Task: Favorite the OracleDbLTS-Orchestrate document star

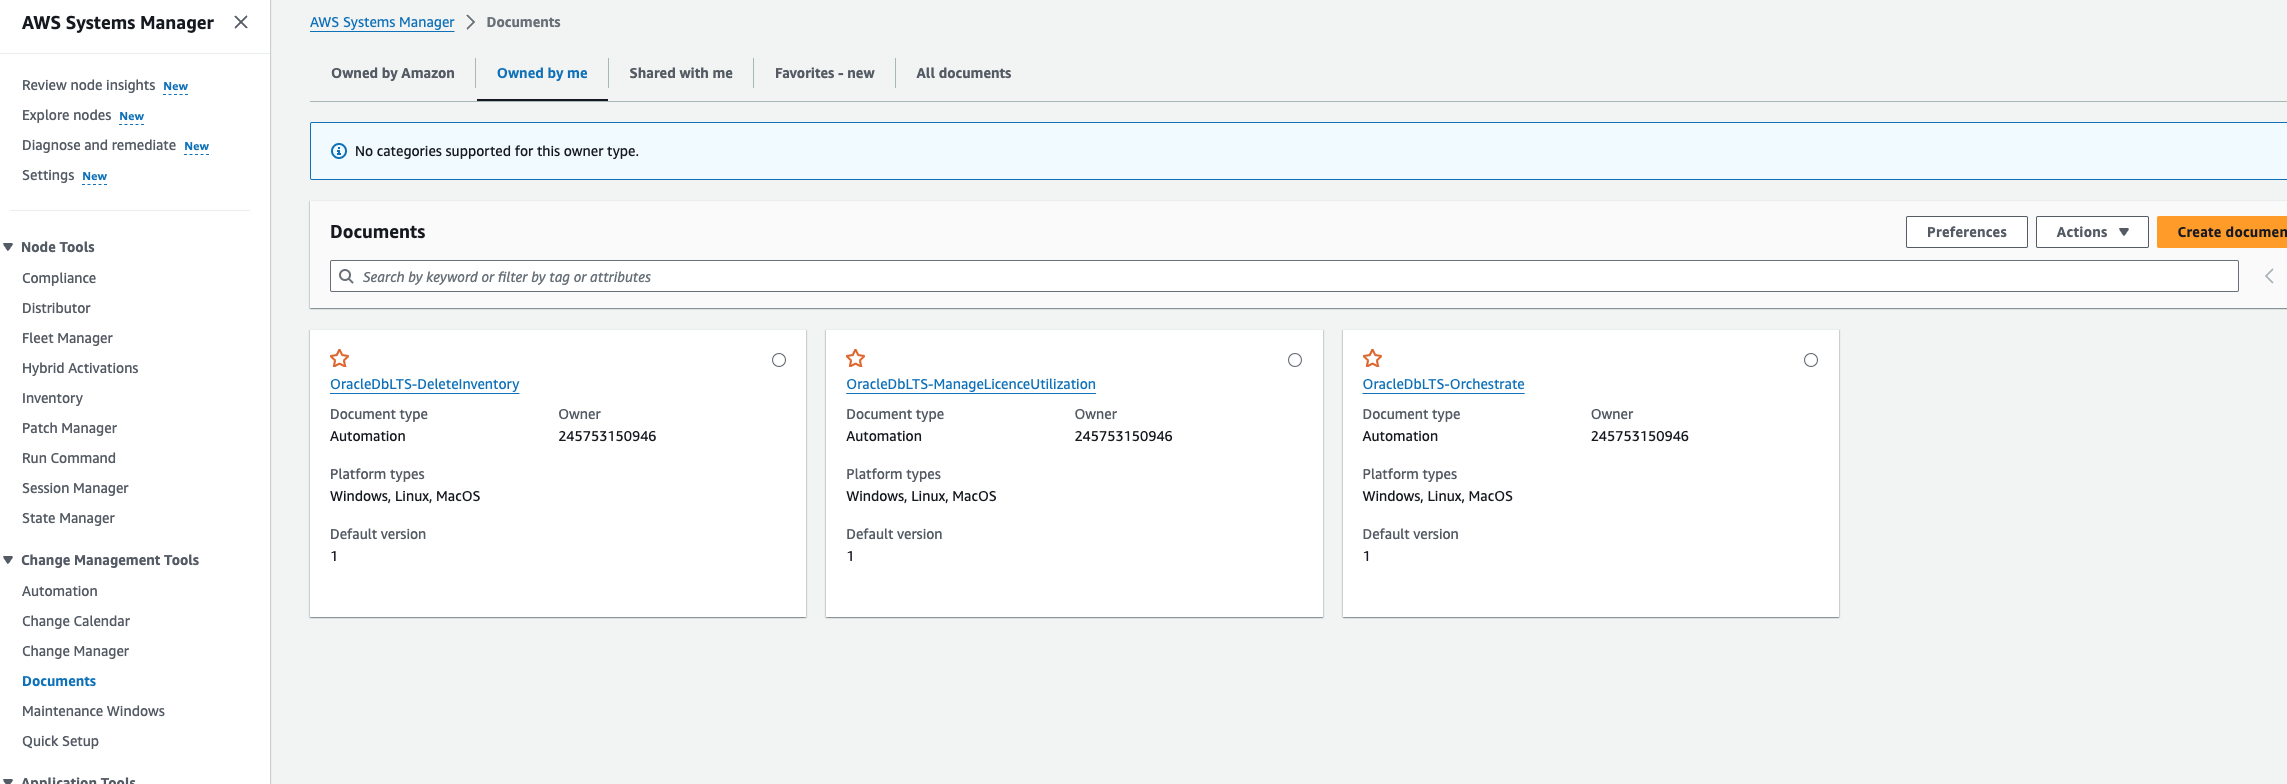Action: coord(1372,358)
